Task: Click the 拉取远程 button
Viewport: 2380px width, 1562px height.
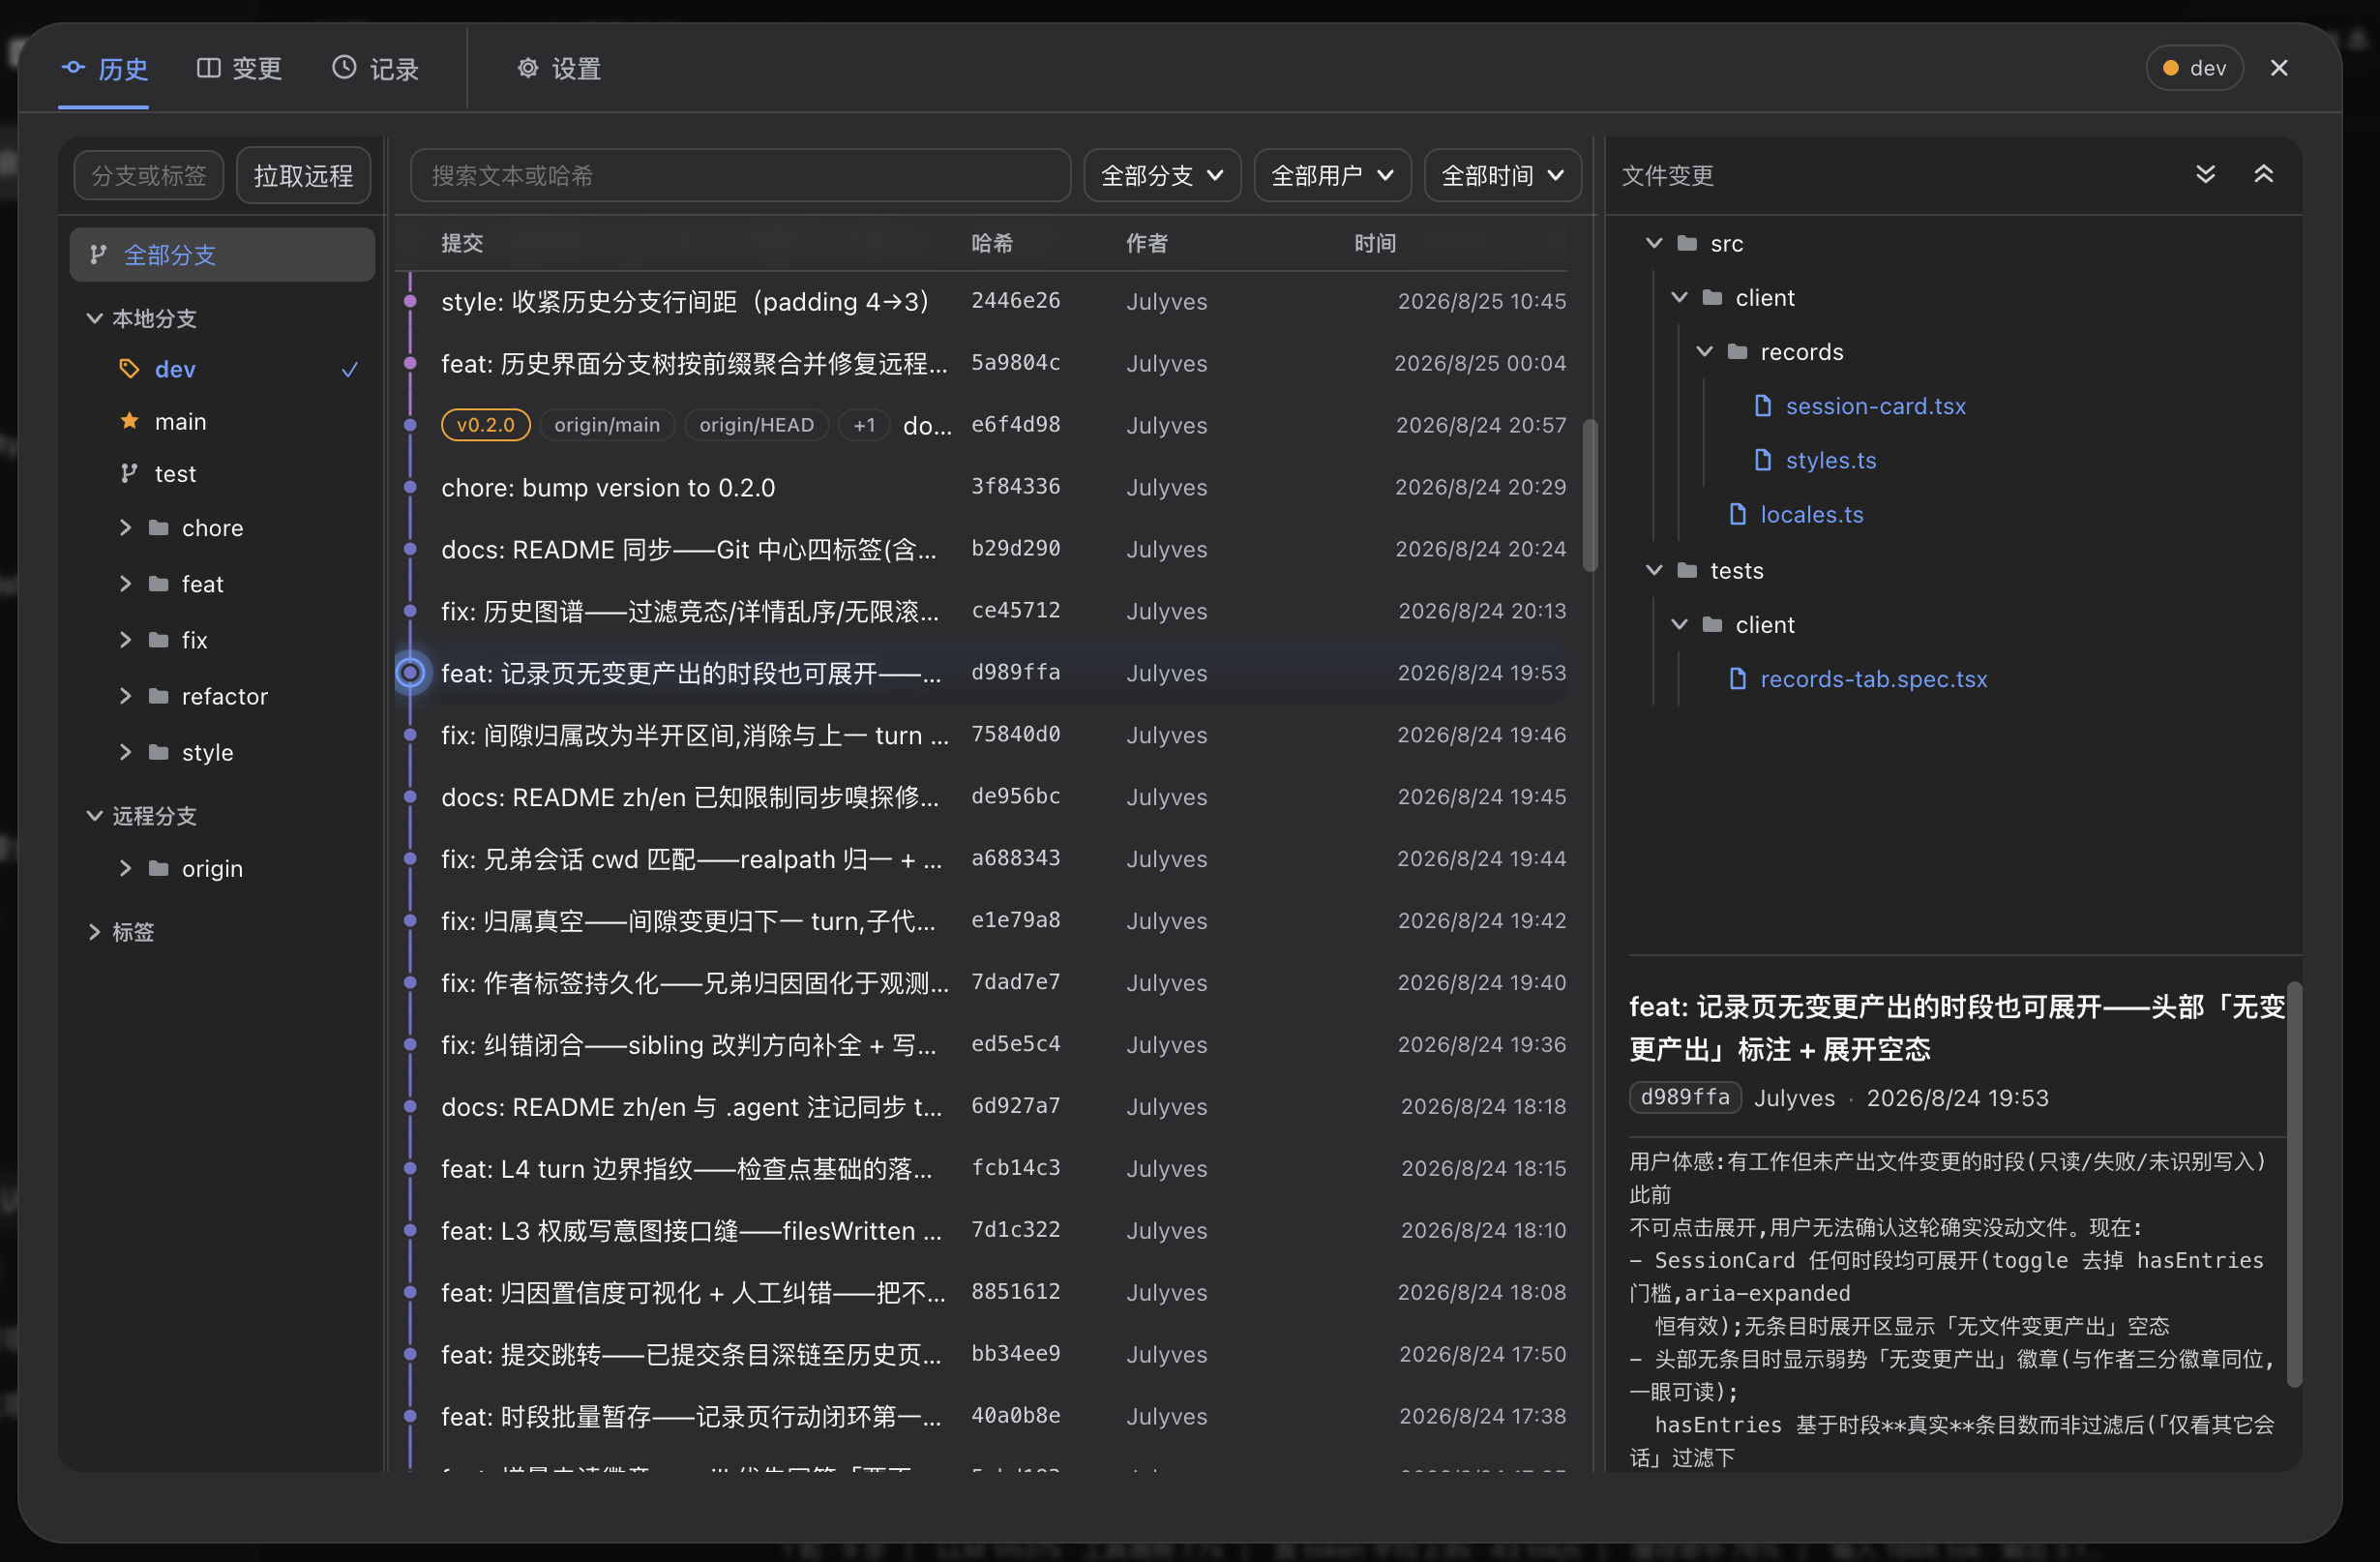Action: tap(303, 176)
